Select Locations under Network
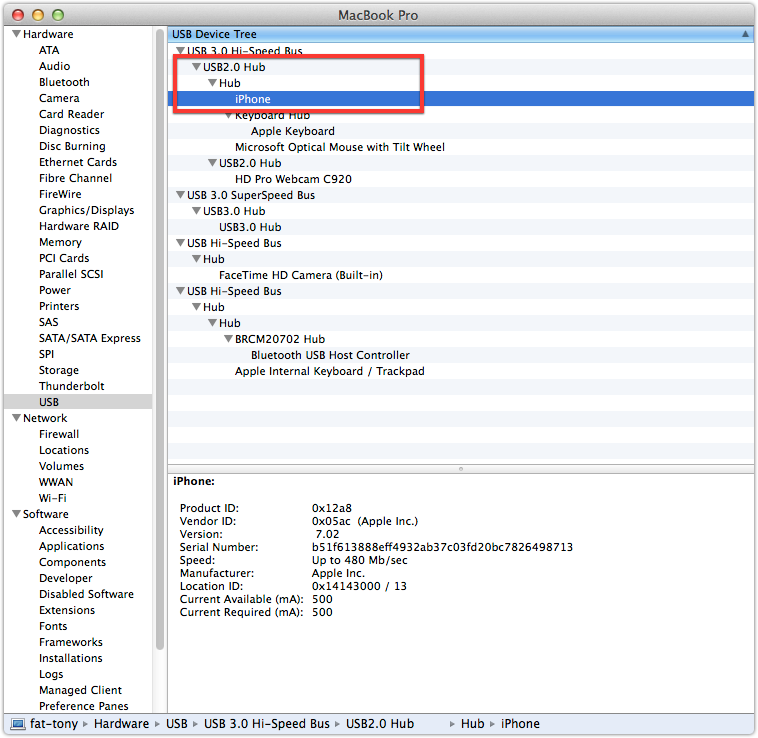 64,450
